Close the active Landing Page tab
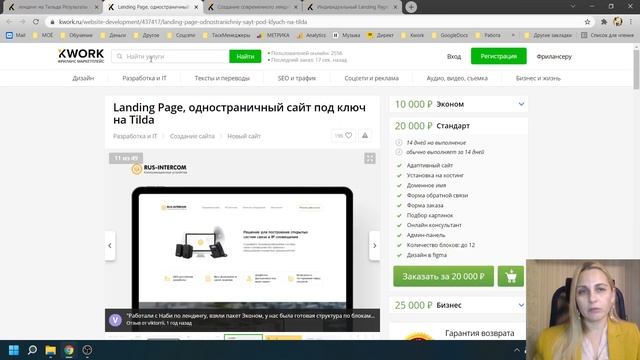Viewport: 640px width, 360px height. pyautogui.click(x=196, y=7)
